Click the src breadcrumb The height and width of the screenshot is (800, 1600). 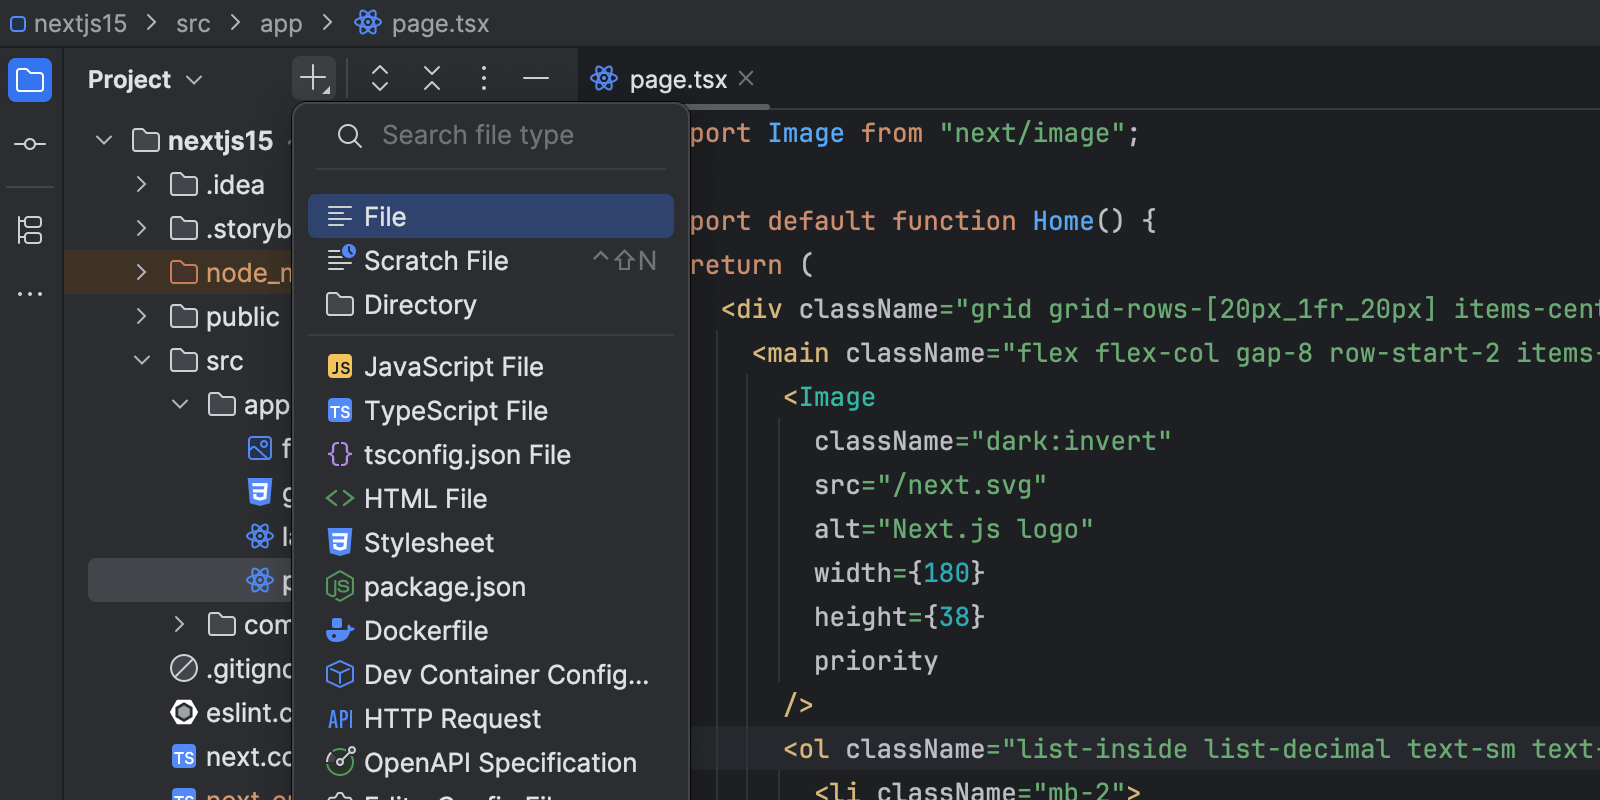pos(193,23)
